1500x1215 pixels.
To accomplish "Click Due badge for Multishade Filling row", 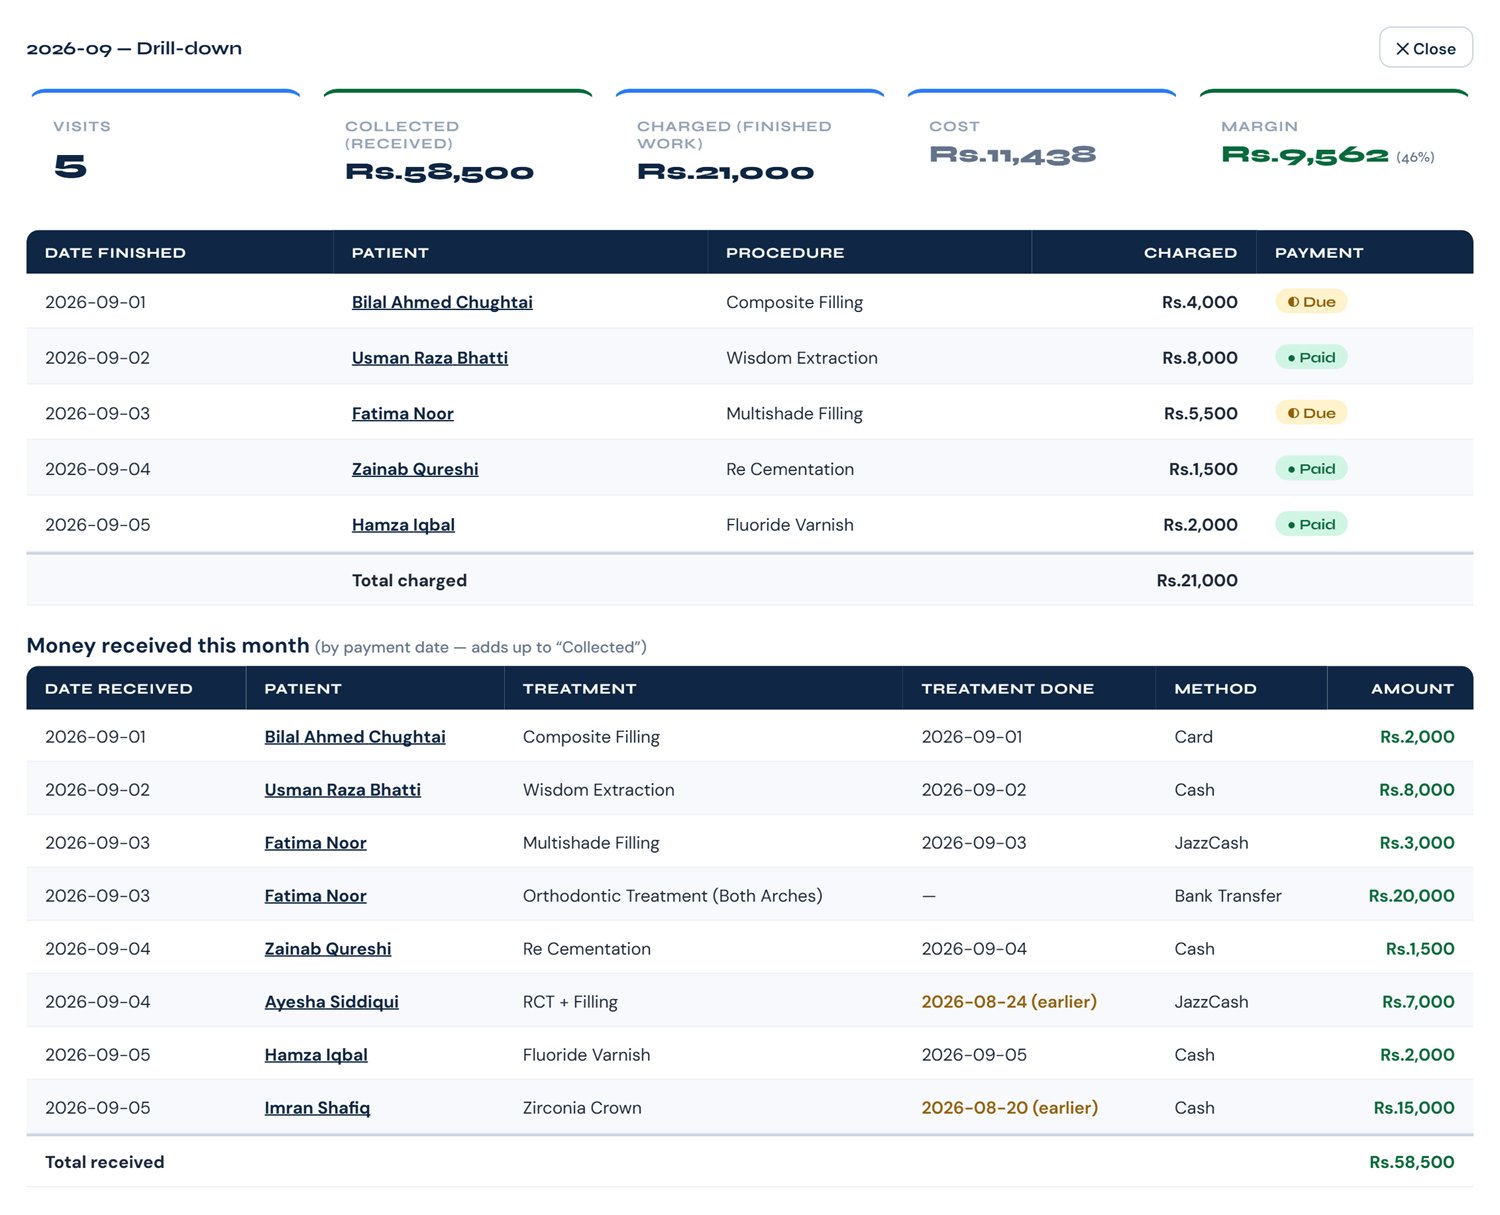I will click(1311, 413).
